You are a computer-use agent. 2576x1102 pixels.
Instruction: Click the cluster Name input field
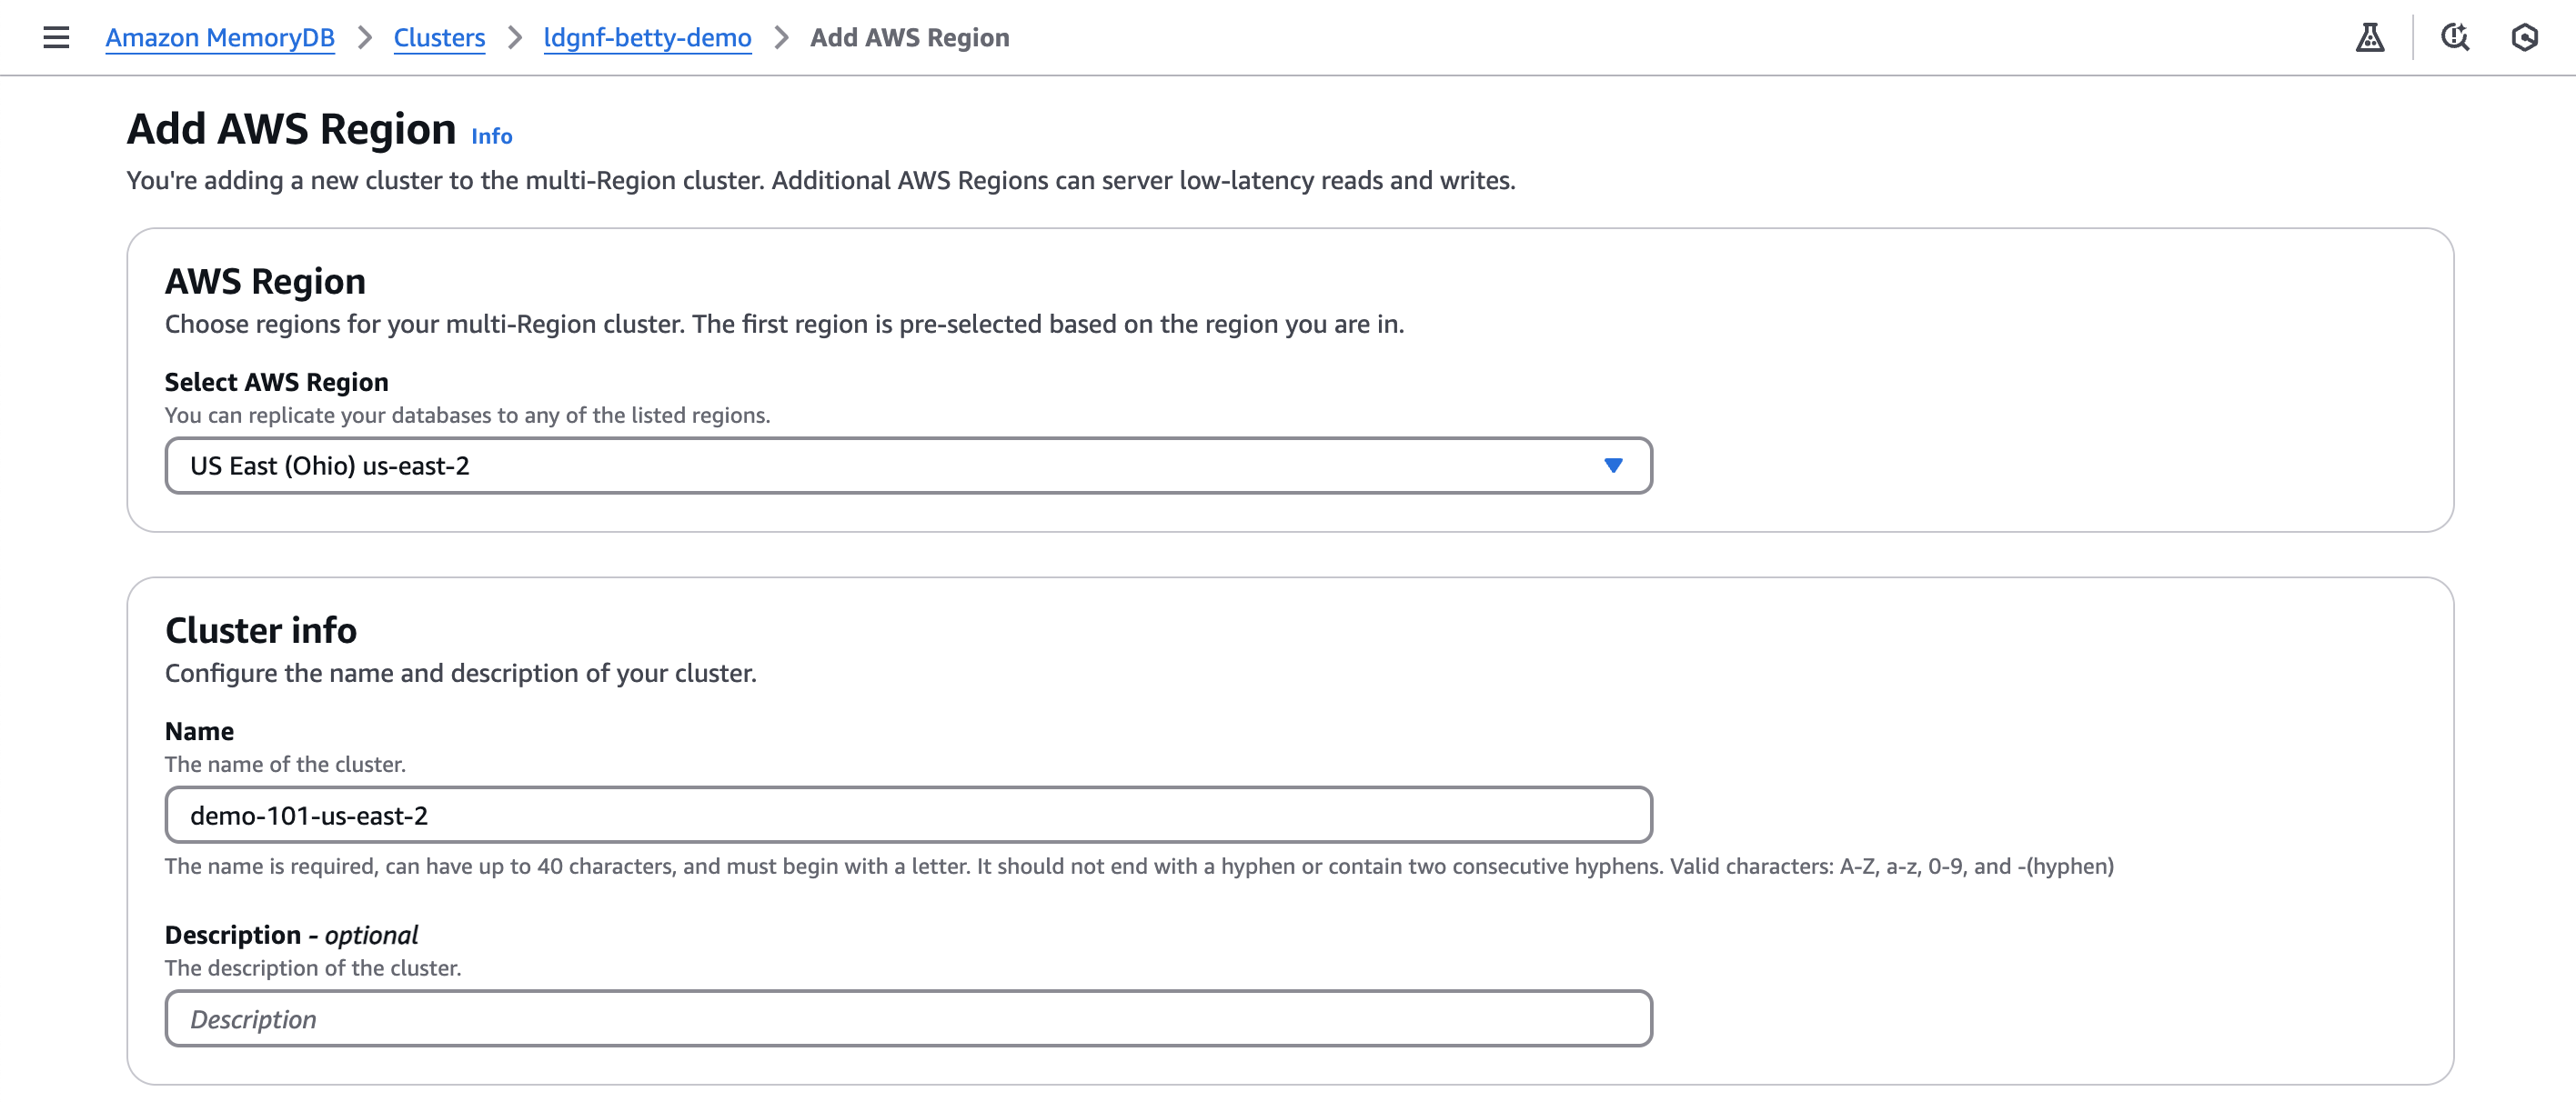[x=907, y=815]
